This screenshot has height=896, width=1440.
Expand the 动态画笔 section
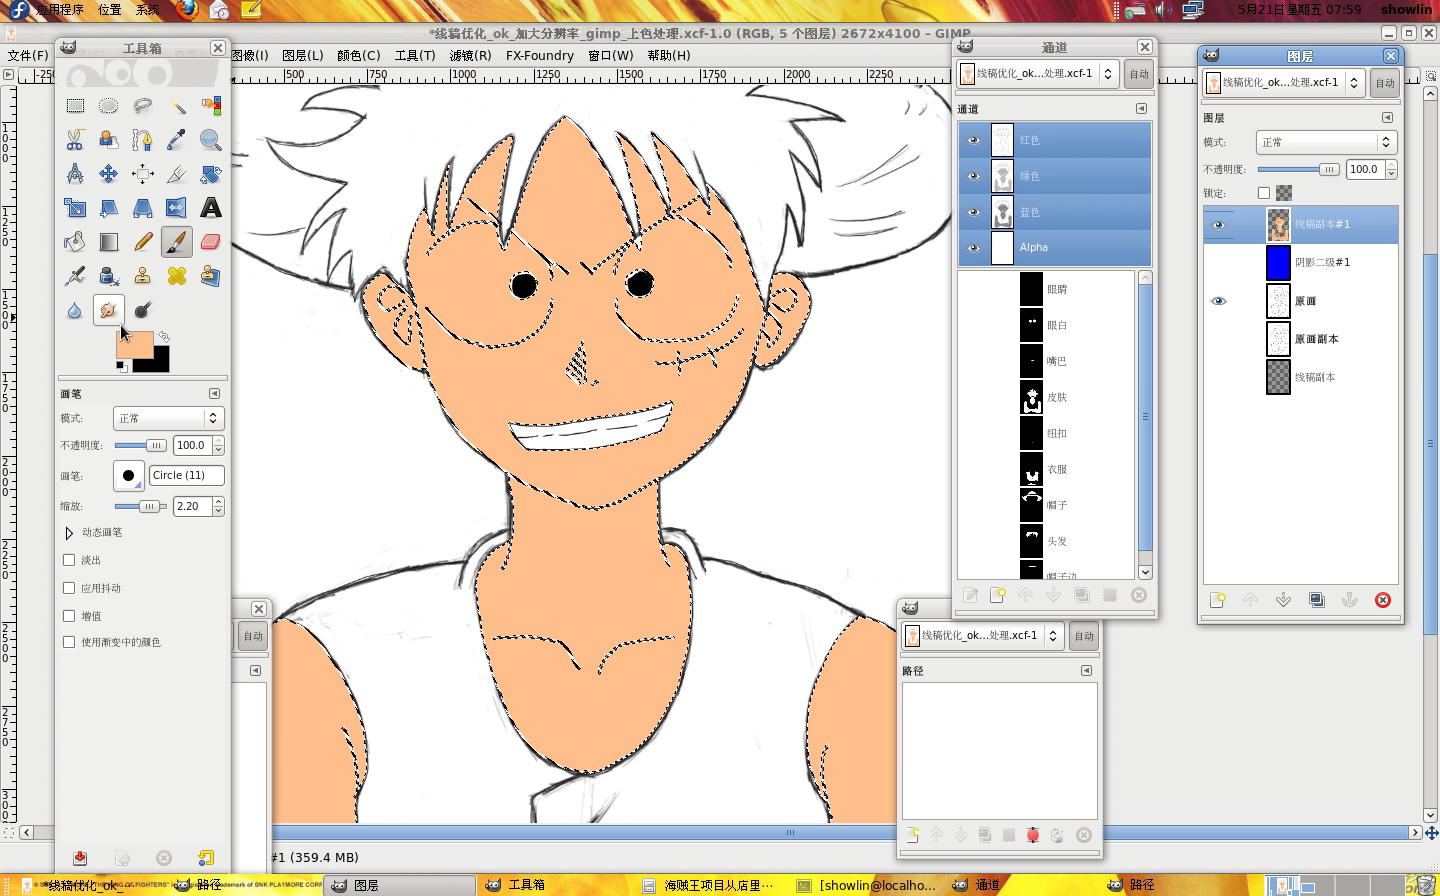pyautogui.click(x=69, y=533)
